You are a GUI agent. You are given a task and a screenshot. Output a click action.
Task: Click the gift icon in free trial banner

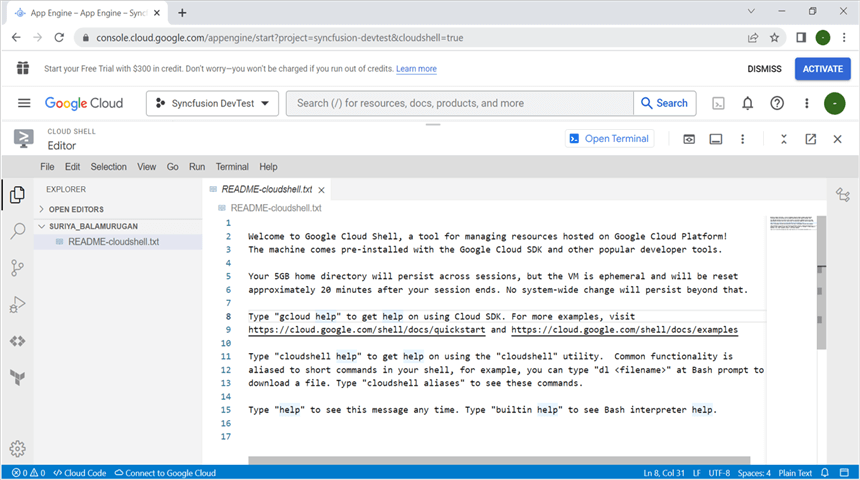click(x=23, y=68)
